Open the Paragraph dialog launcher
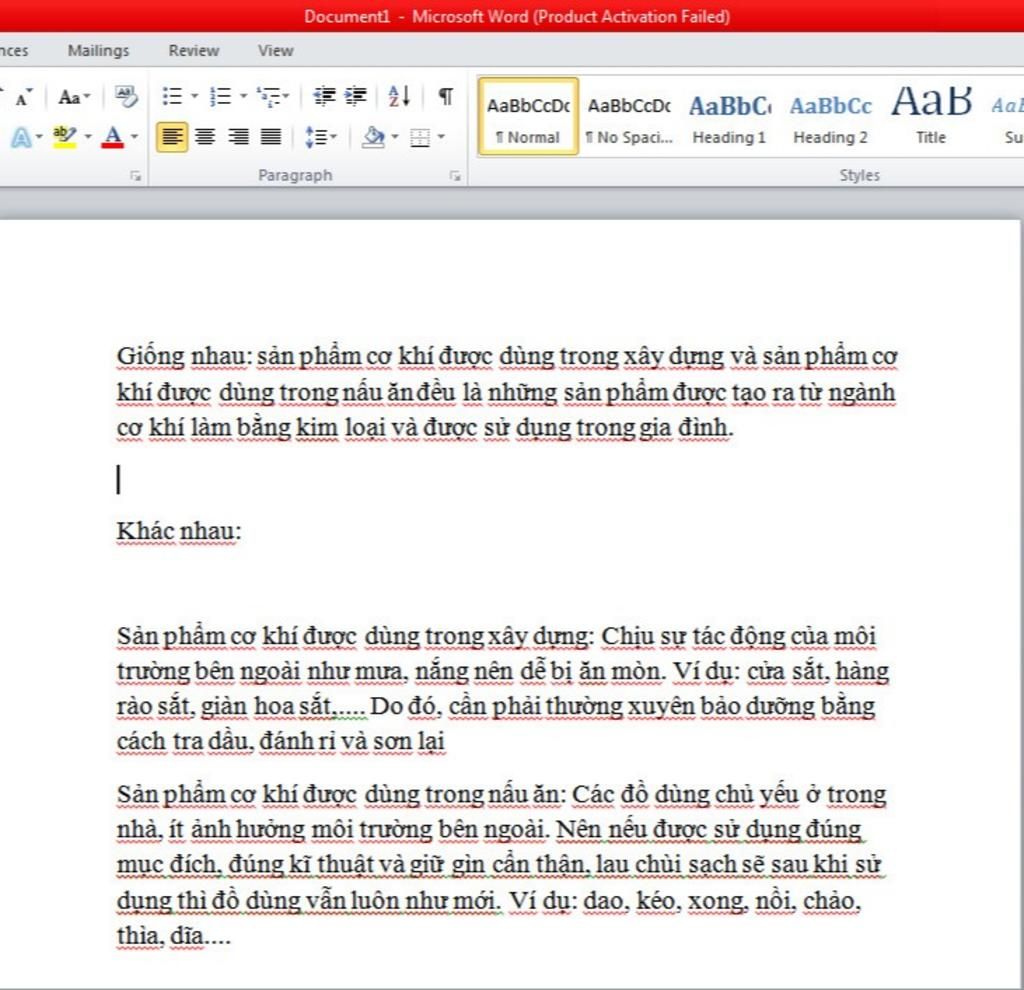This screenshot has width=1024, height=990. (455, 176)
